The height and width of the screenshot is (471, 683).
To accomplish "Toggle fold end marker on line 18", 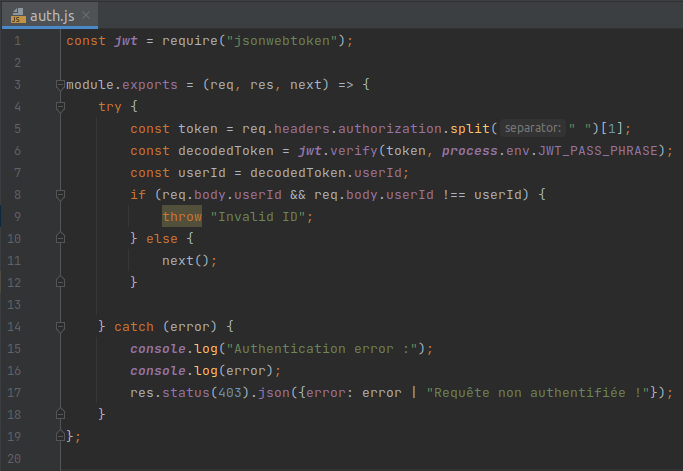I will point(61,414).
